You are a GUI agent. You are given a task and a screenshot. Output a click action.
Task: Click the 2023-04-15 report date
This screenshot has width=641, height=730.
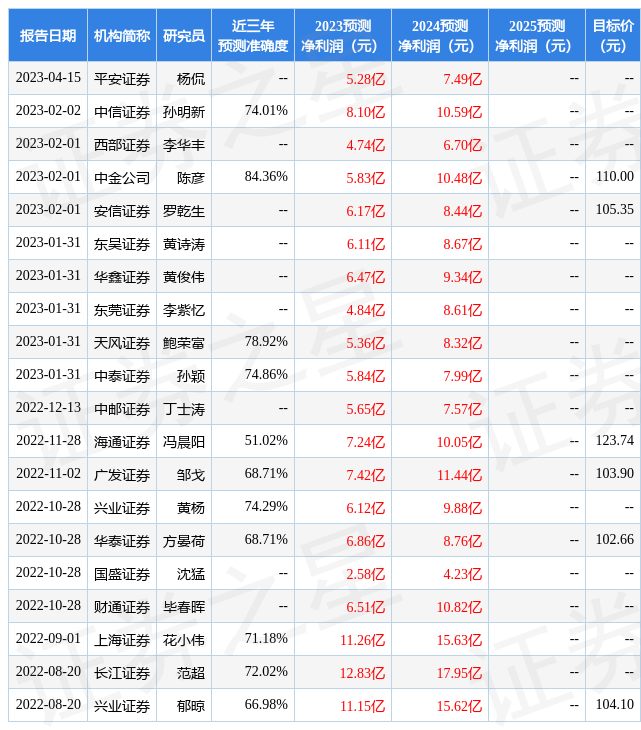(x=48, y=77)
